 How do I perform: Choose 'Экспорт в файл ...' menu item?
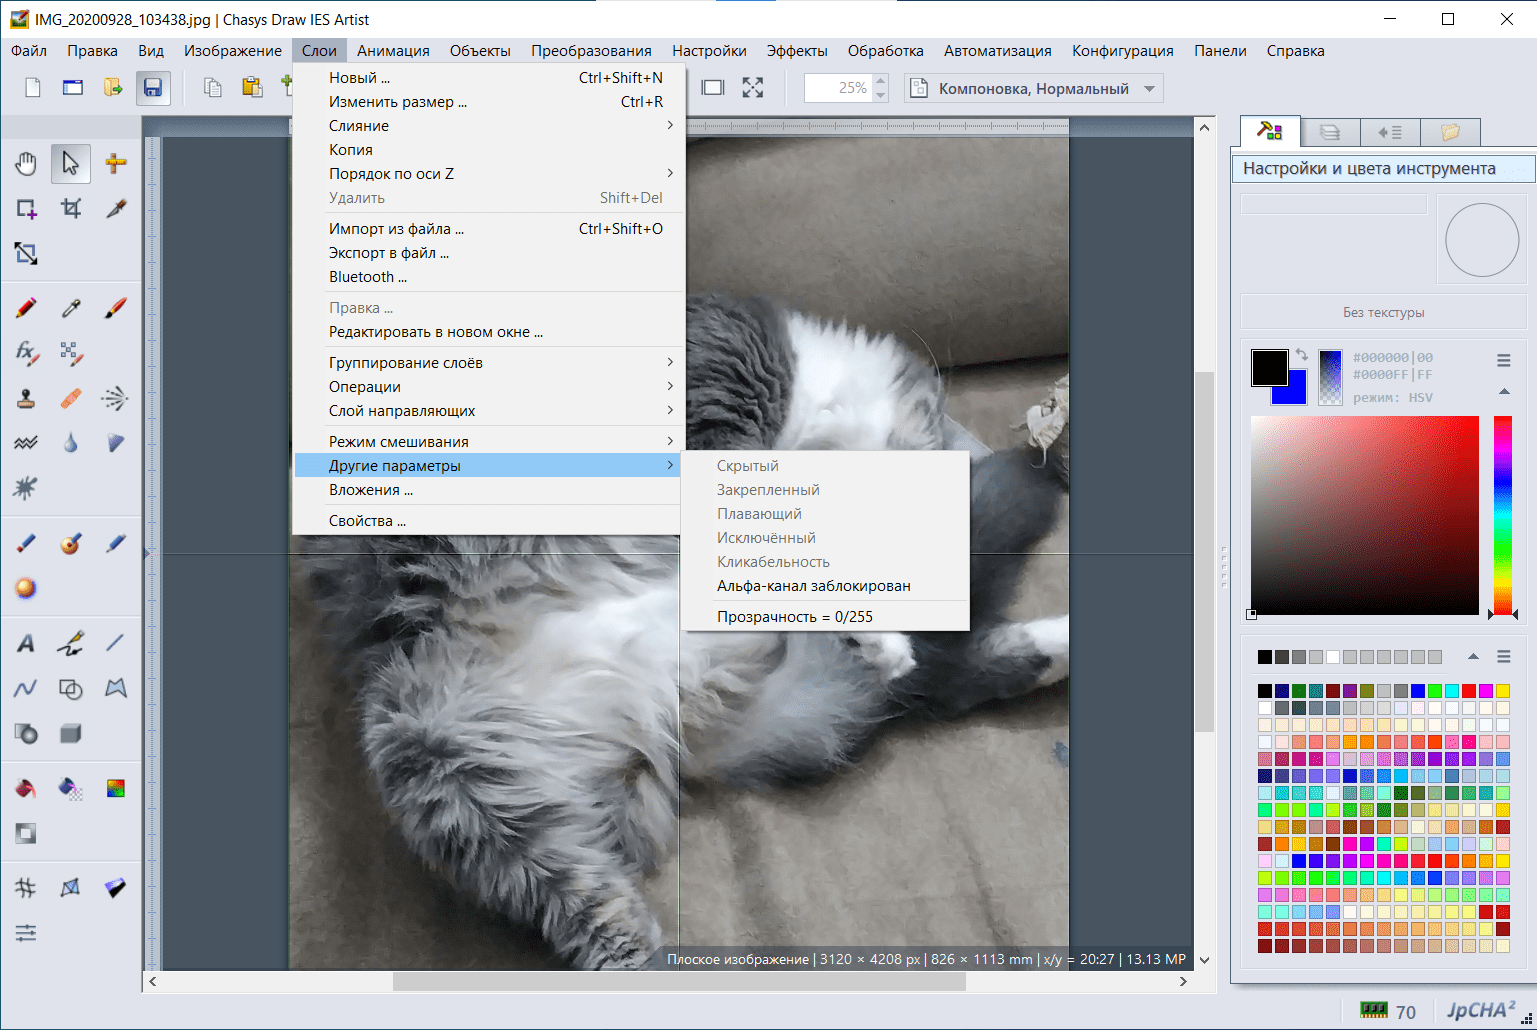tap(489, 253)
